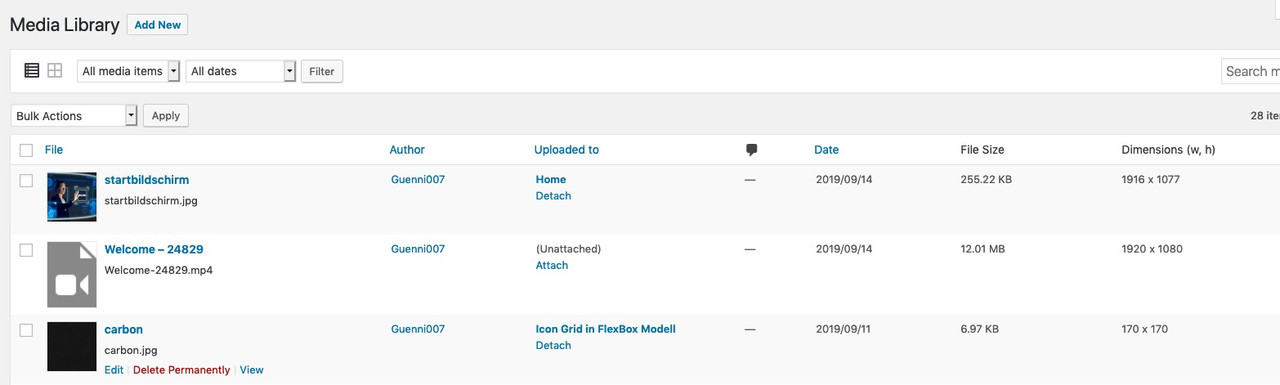This screenshot has height=385, width=1280.
Task: Open the All media items dropdown
Action: 128,71
